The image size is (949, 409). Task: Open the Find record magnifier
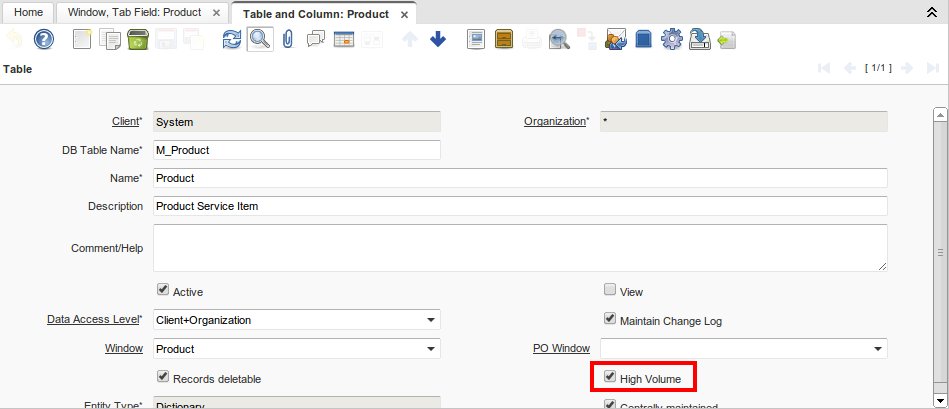260,39
